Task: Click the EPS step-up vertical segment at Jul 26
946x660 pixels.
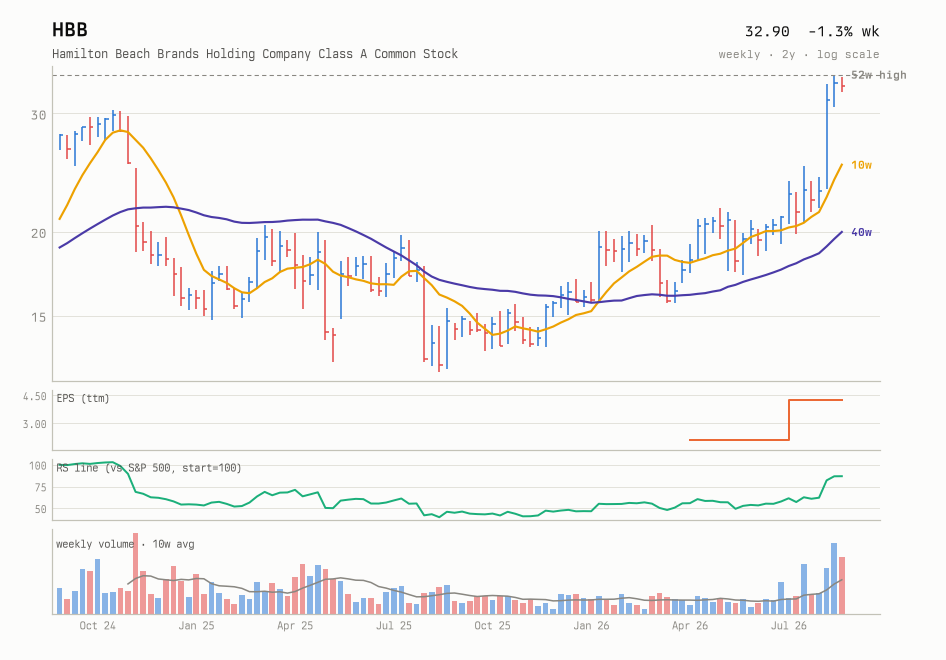Action: 789,420
